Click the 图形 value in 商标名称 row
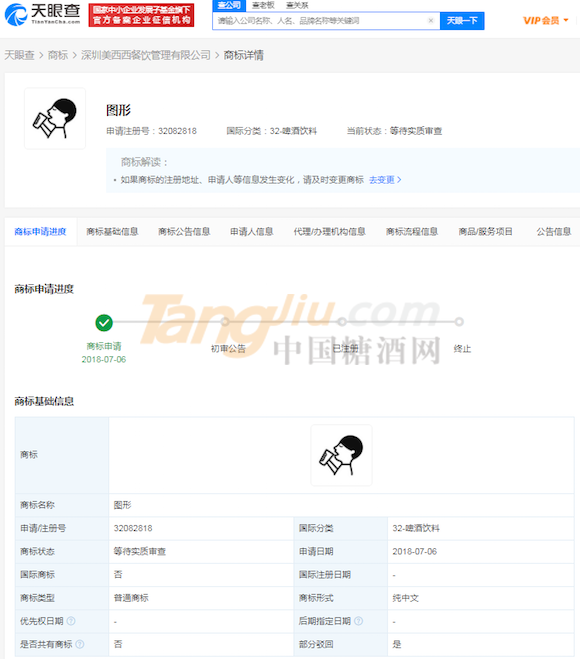The image size is (580, 659). pyautogui.click(x=122, y=505)
